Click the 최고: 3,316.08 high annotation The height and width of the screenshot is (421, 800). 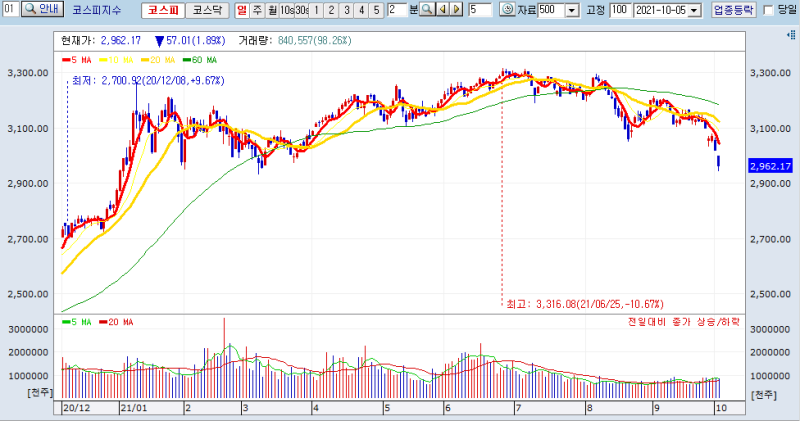[x=585, y=305]
